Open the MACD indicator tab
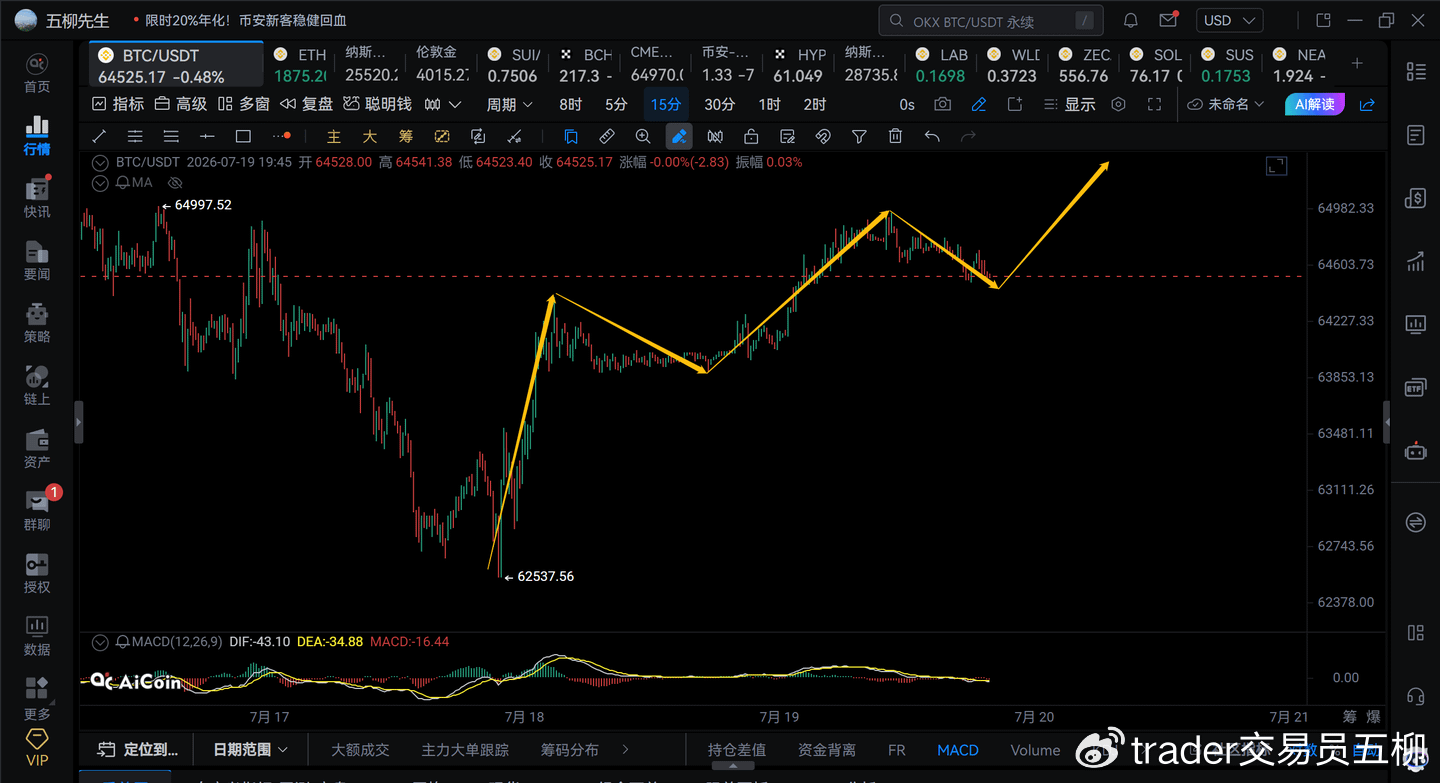The width and height of the screenshot is (1440, 783). click(958, 750)
